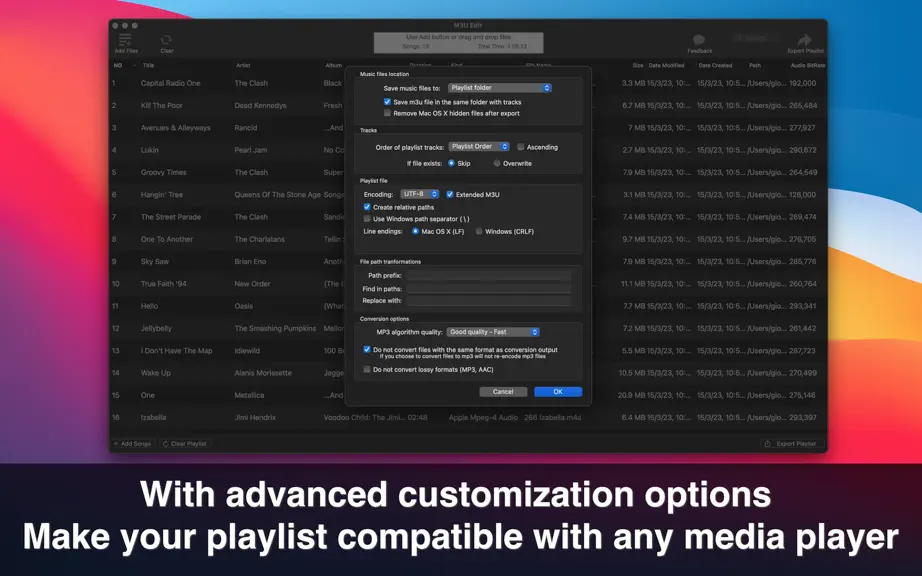Sort by the Date Created column header

click(x=715, y=65)
